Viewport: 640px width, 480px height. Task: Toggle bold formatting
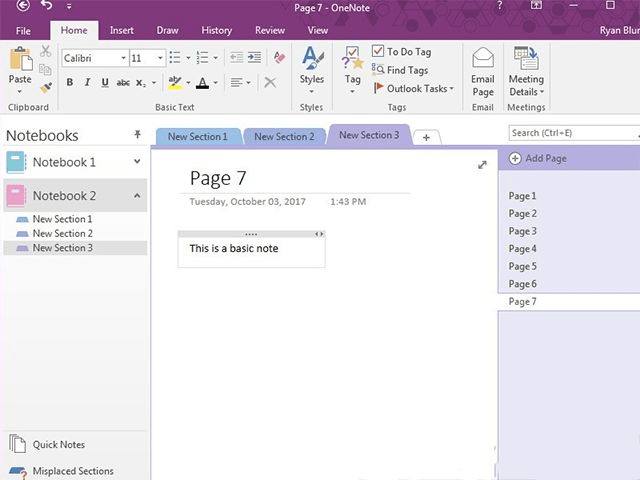coord(70,82)
